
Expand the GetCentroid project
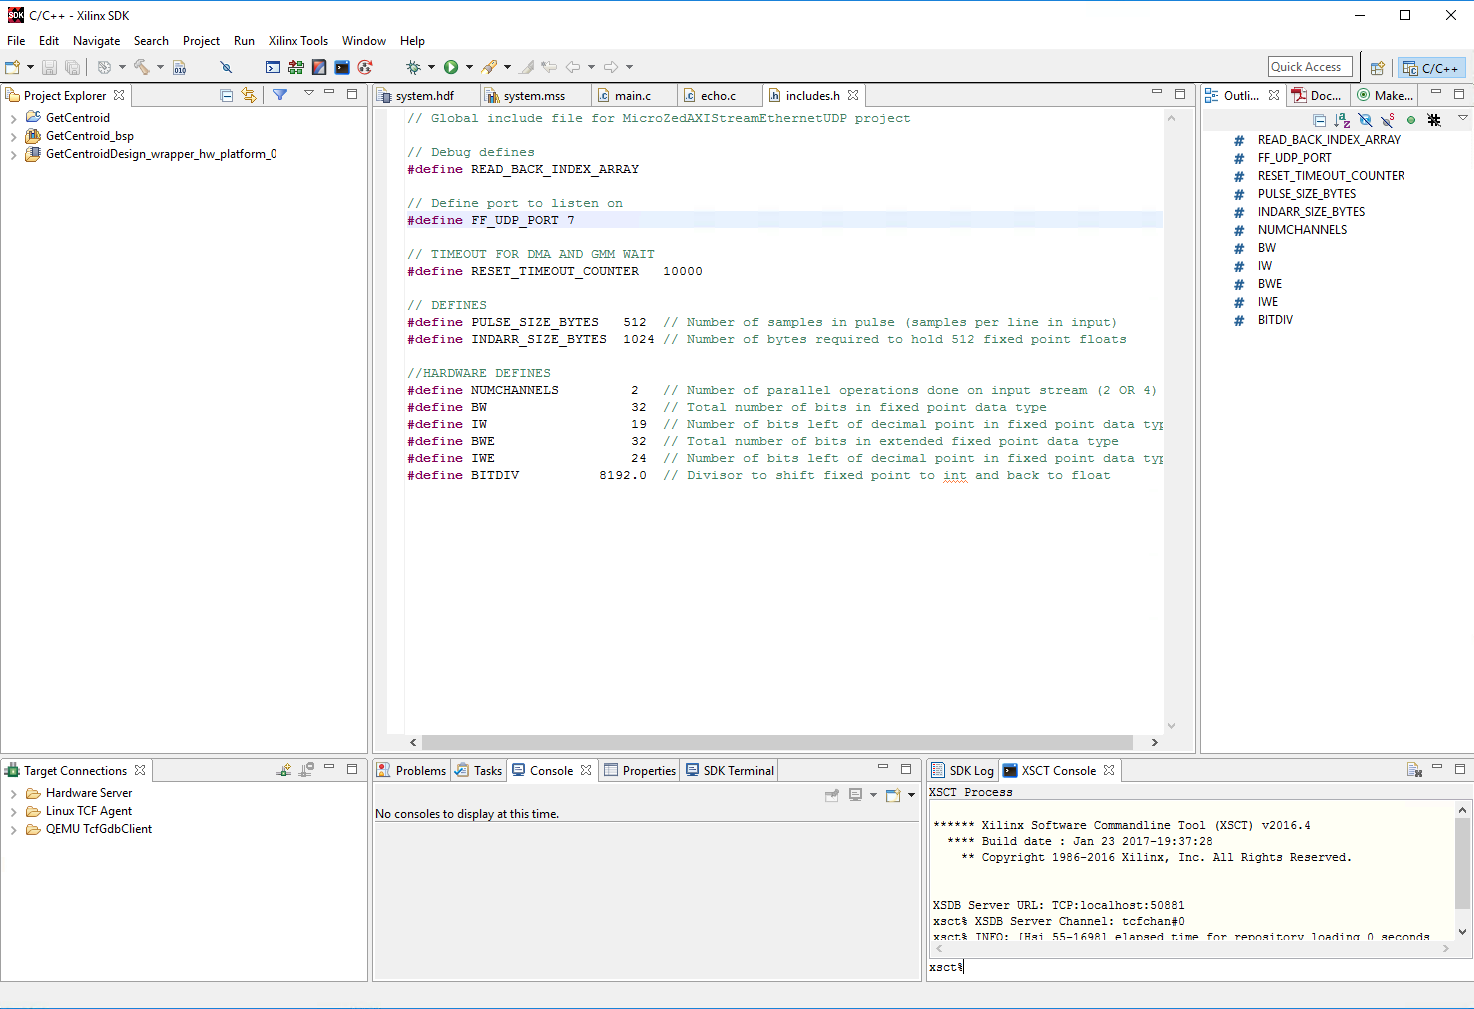13,118
